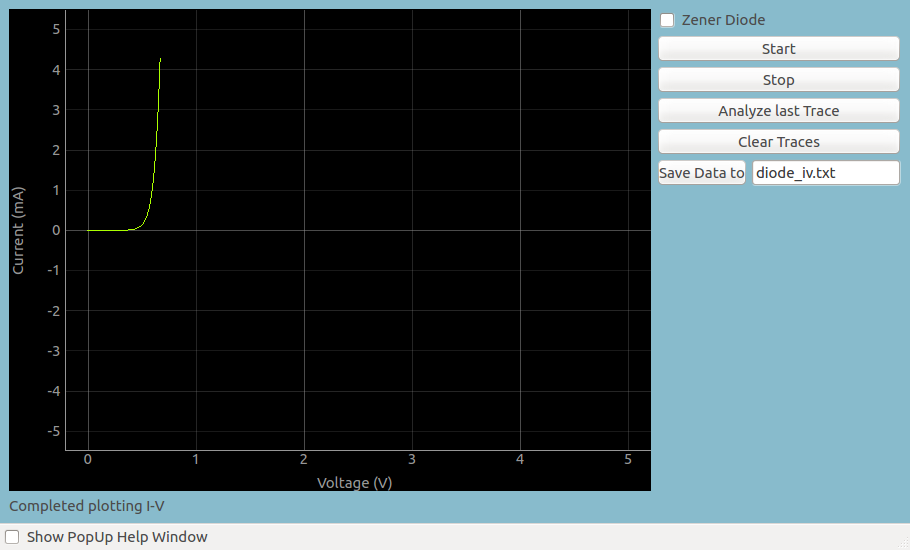
Task: Click the -5 tick on Current axis
Action: (54, 431)
